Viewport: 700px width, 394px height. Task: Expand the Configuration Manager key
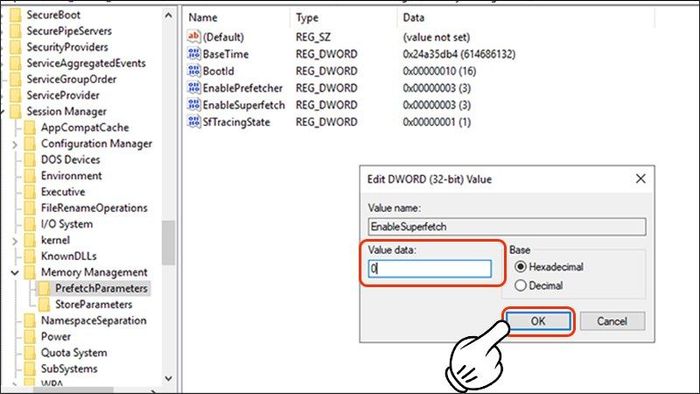14,145
